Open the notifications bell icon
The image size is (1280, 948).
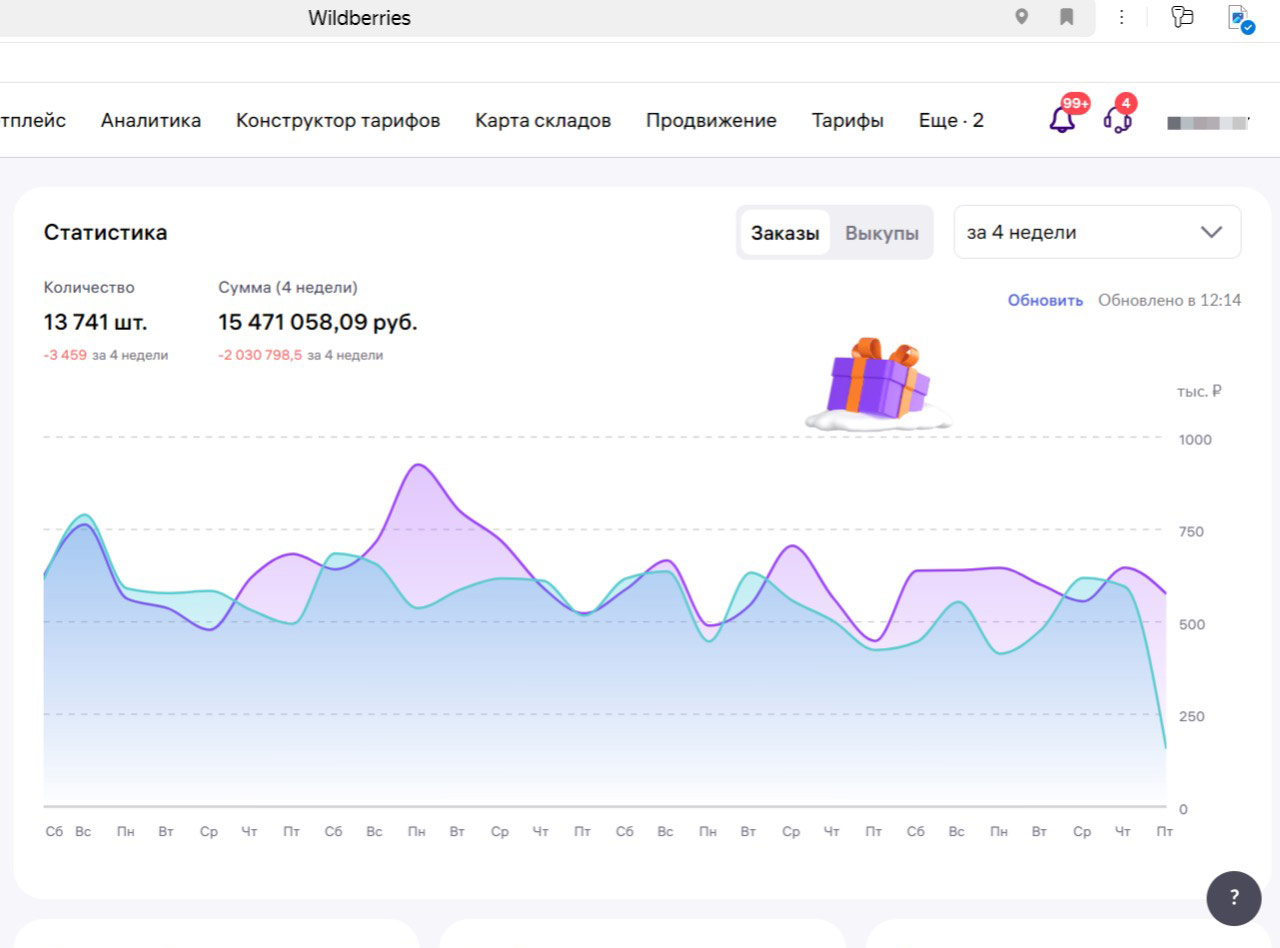[x=1062, y=120]
